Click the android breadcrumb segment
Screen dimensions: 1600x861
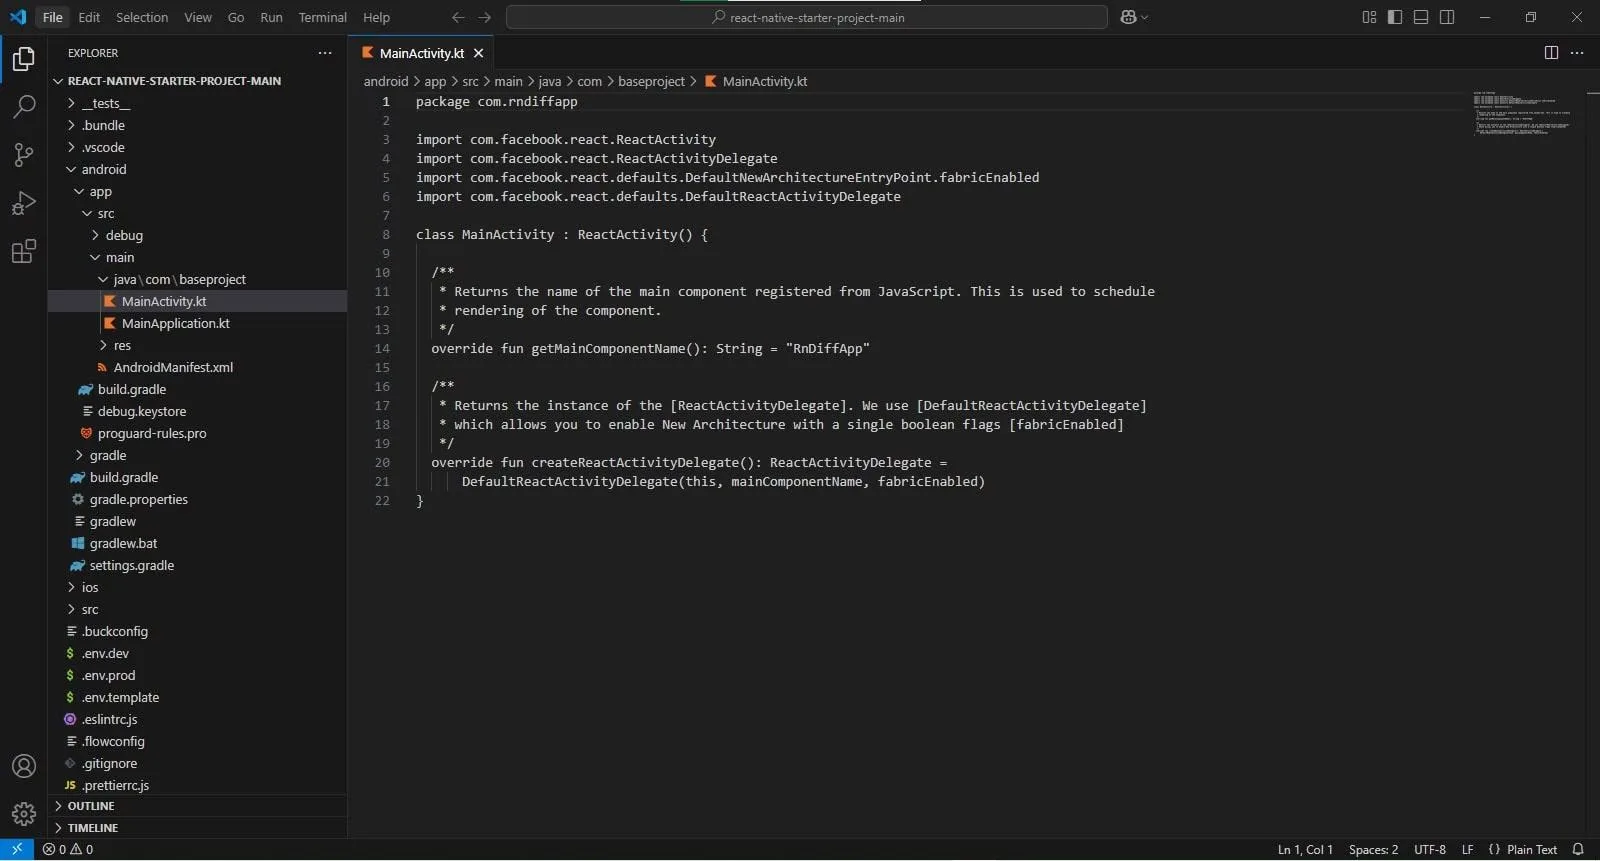386,81
